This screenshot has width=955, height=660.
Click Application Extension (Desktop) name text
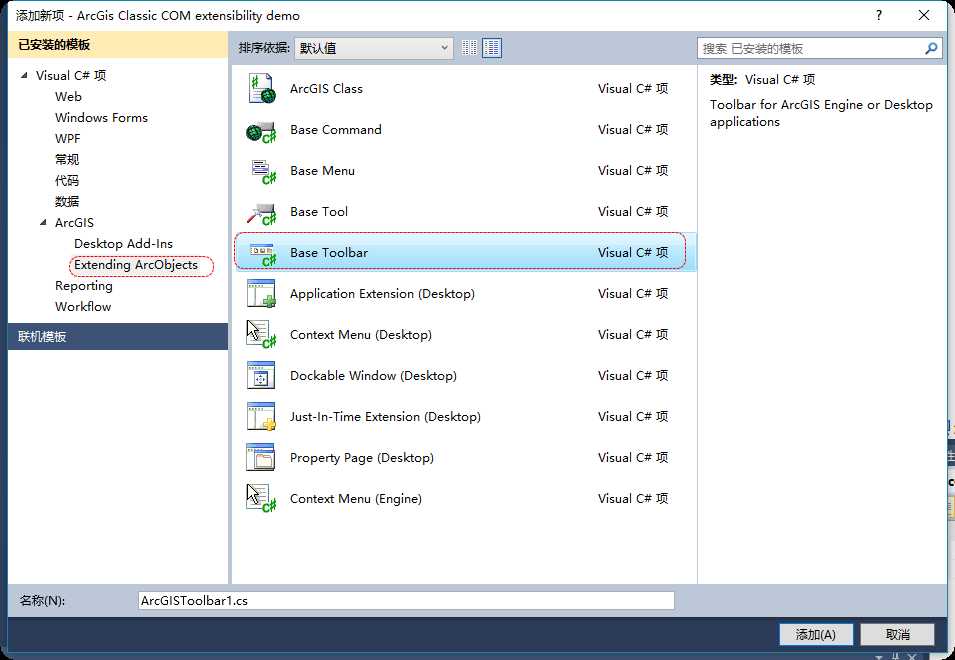tap(382, 293)
